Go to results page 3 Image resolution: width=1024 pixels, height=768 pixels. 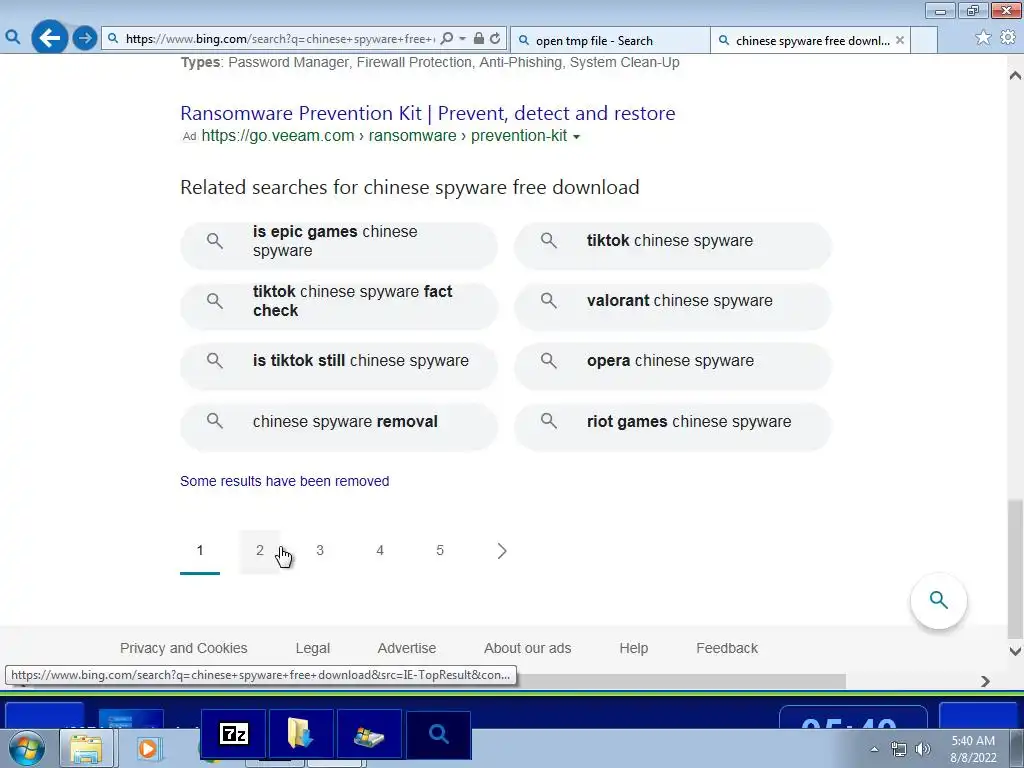coord(320,551)
